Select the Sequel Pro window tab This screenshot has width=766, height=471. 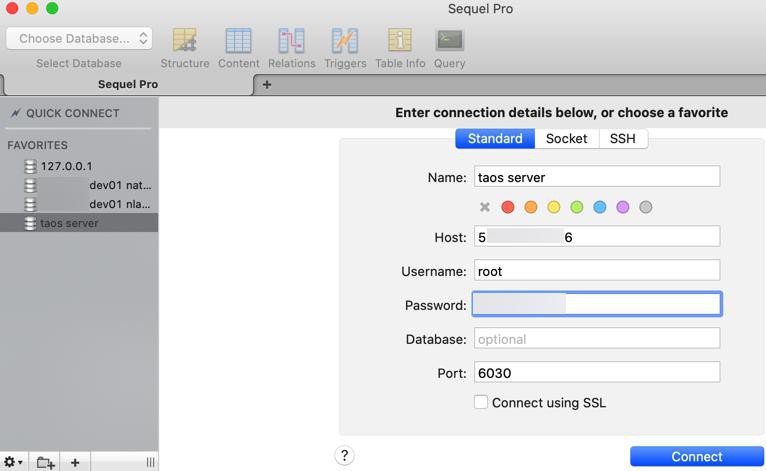[128, 85]
